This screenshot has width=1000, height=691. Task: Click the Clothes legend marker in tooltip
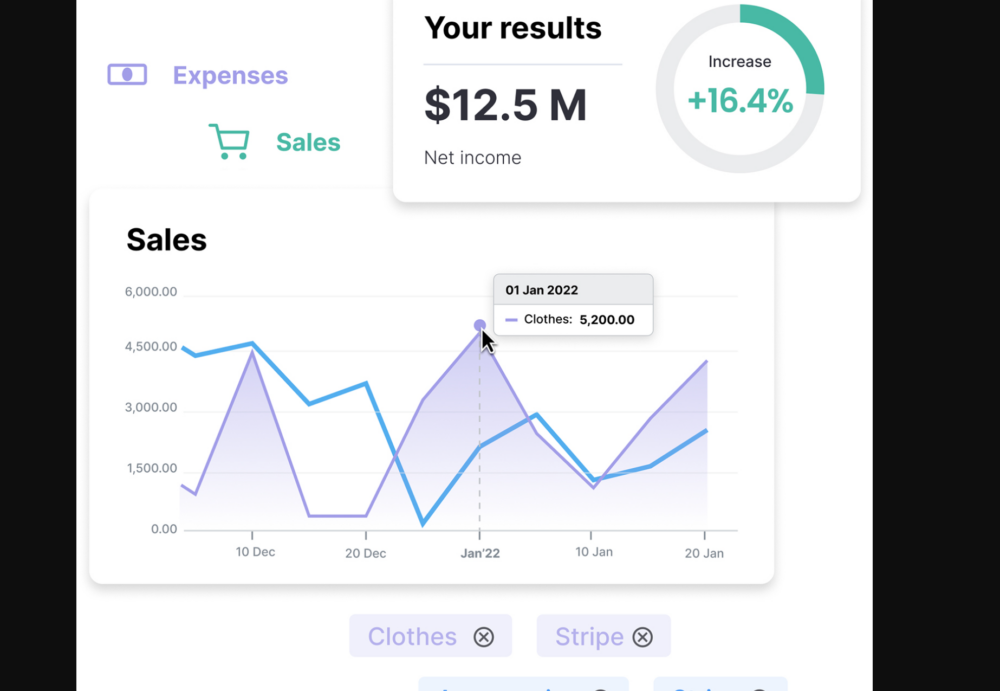[512, 320]
